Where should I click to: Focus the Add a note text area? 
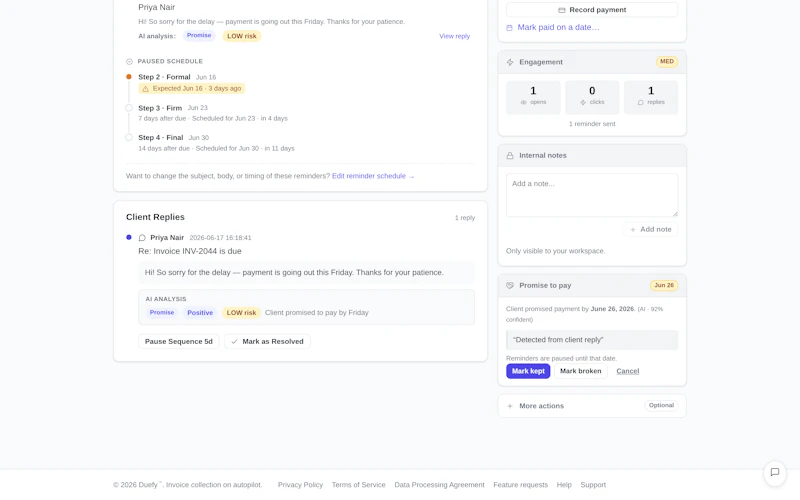tap(592, 195)
